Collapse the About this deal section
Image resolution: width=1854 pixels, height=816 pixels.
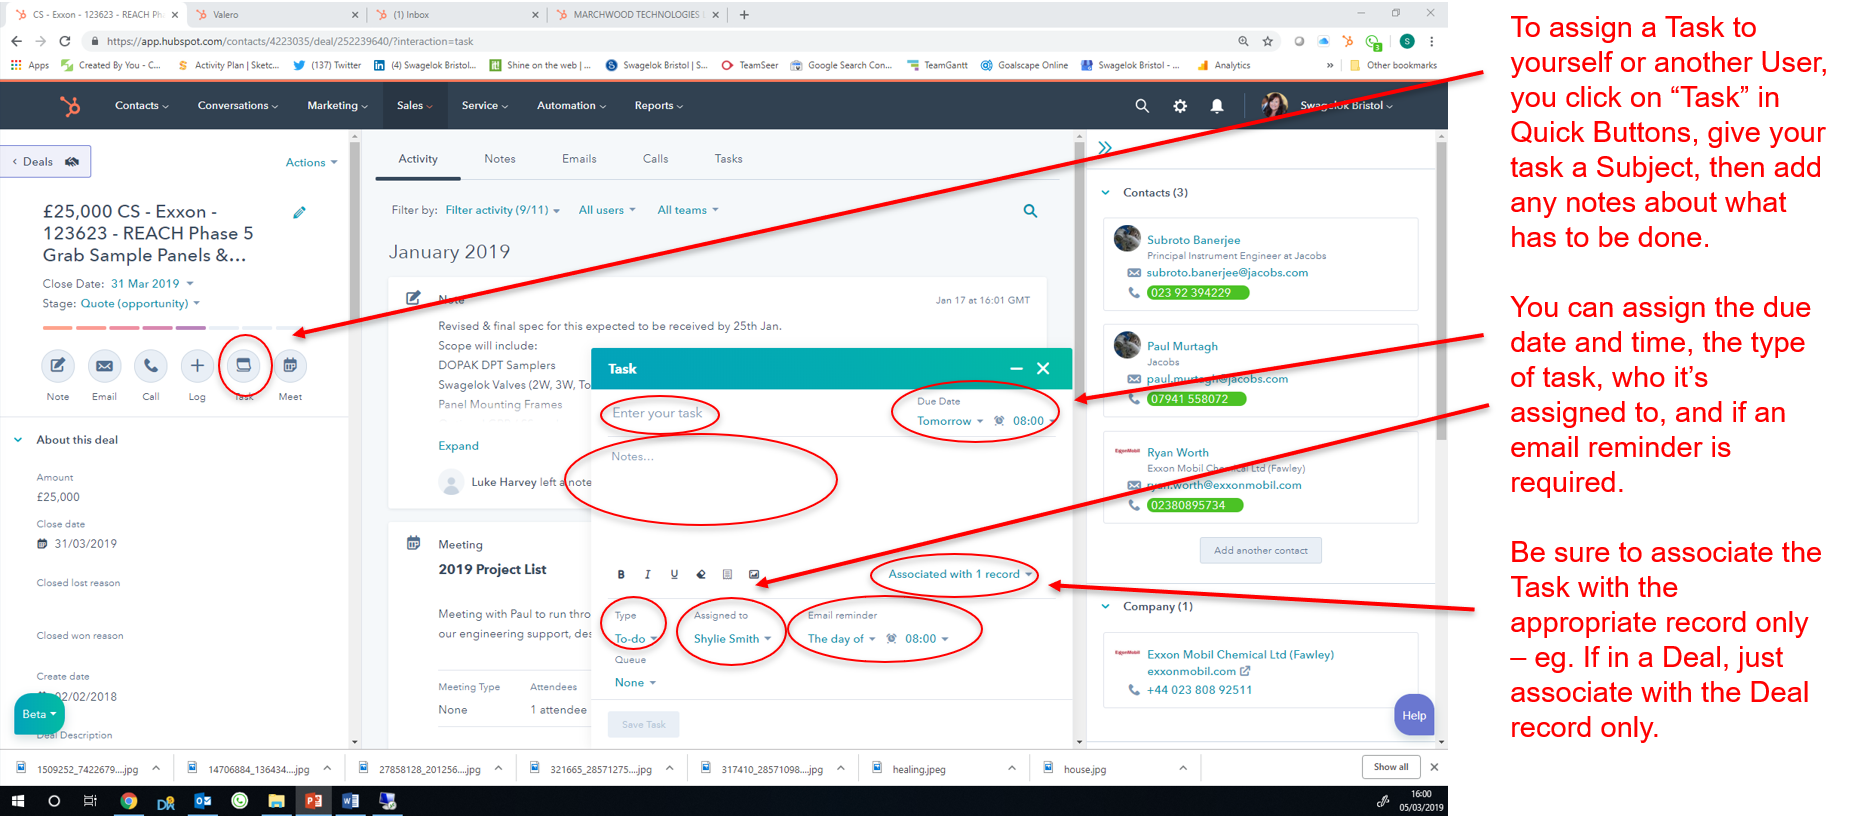[x=18, y=440]
